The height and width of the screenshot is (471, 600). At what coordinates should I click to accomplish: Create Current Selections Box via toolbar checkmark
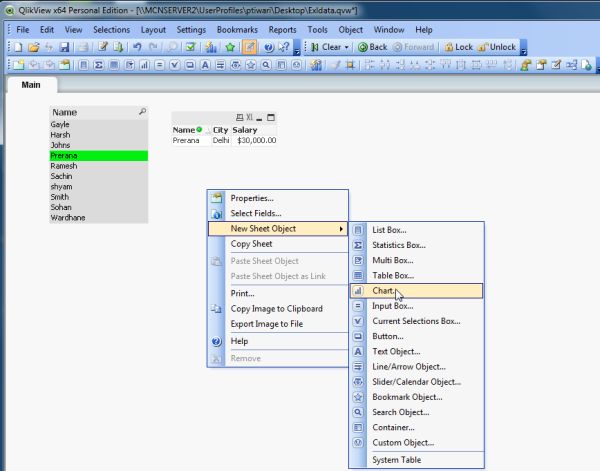click(x=174, y=65)
